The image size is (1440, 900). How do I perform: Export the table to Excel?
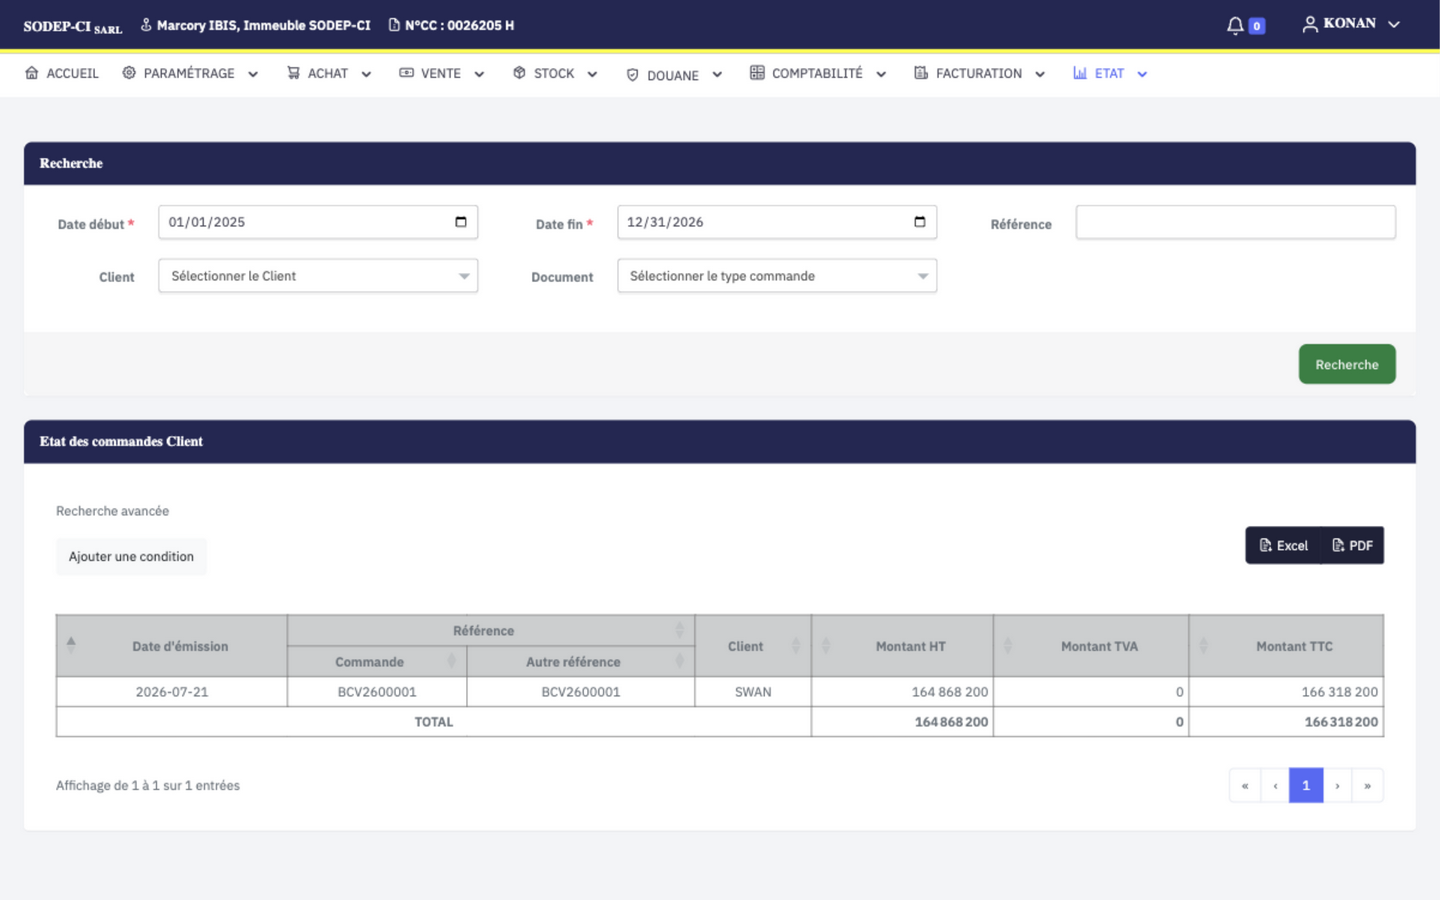(1283, 545)
